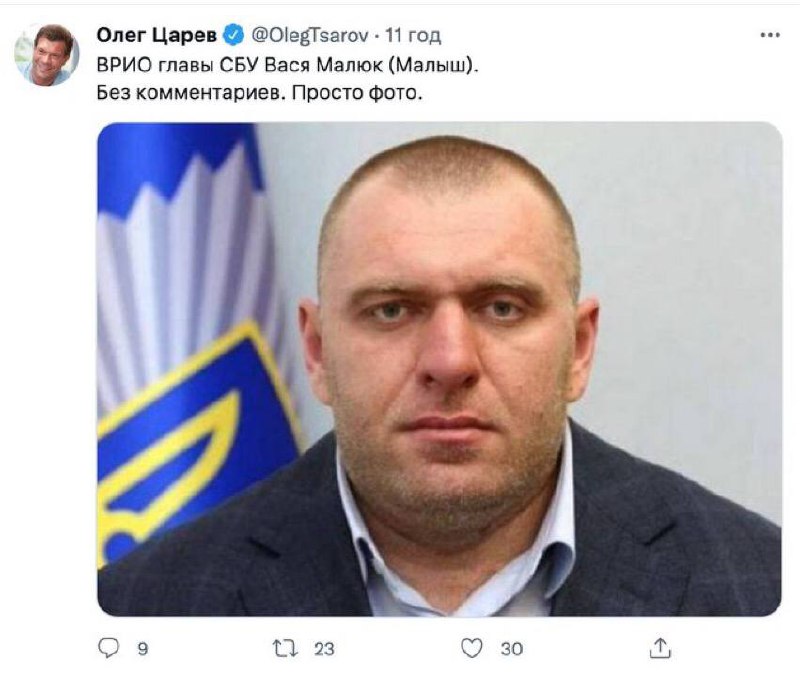The width and height of the screenshot is (800, 677).
Task: Click the blue verified checkmark badge
Action: click(x=235, y=35)
